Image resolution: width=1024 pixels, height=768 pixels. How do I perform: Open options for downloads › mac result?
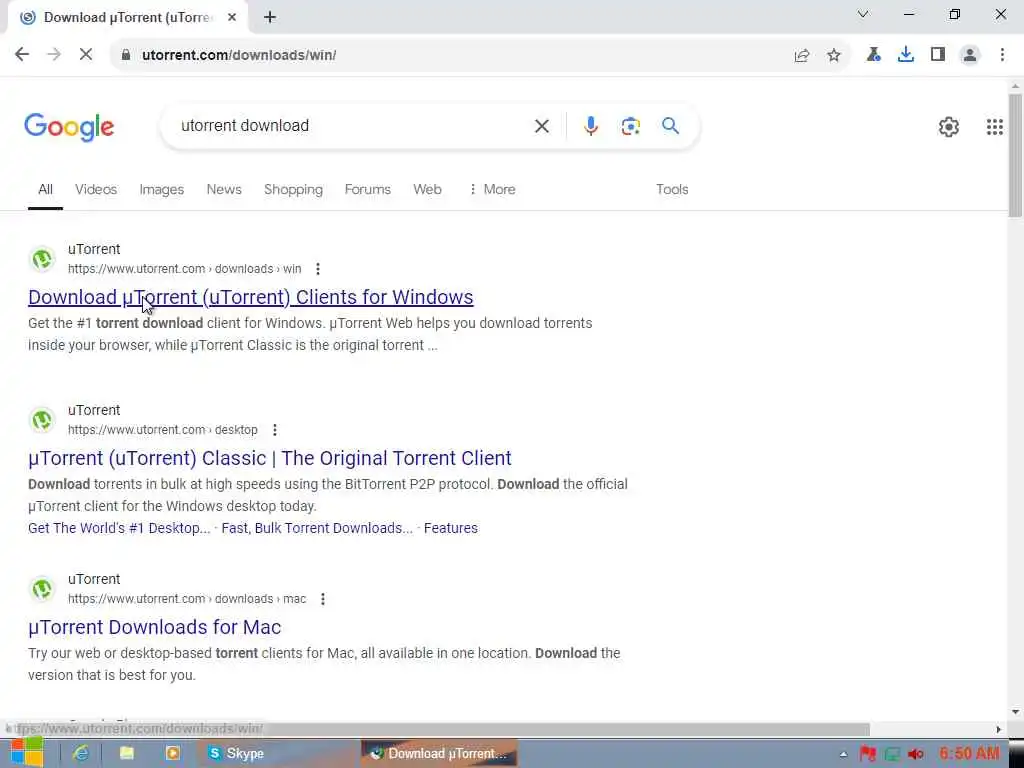pyautogui.click(x=323, y=599)
